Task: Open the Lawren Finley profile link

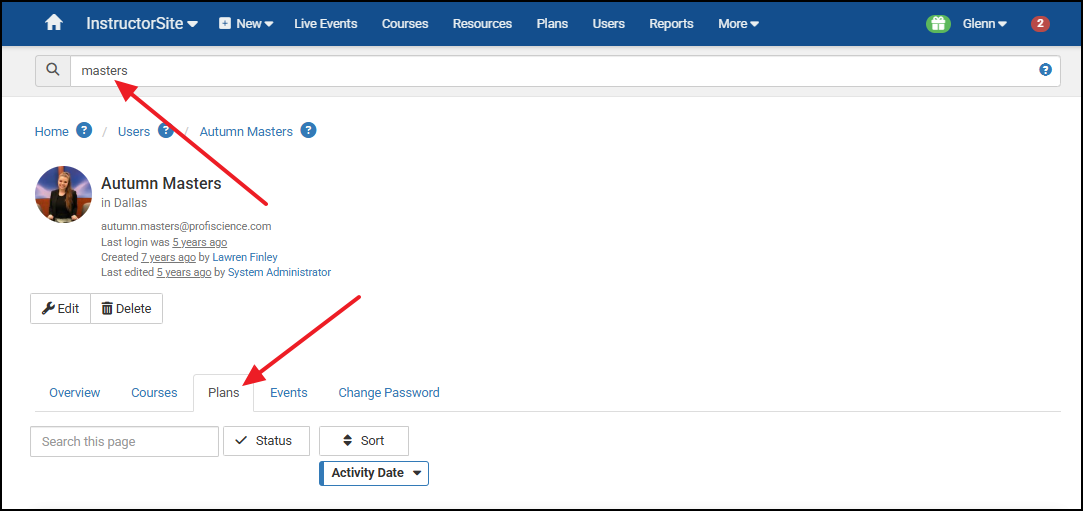Action: (x=245, y=257)
